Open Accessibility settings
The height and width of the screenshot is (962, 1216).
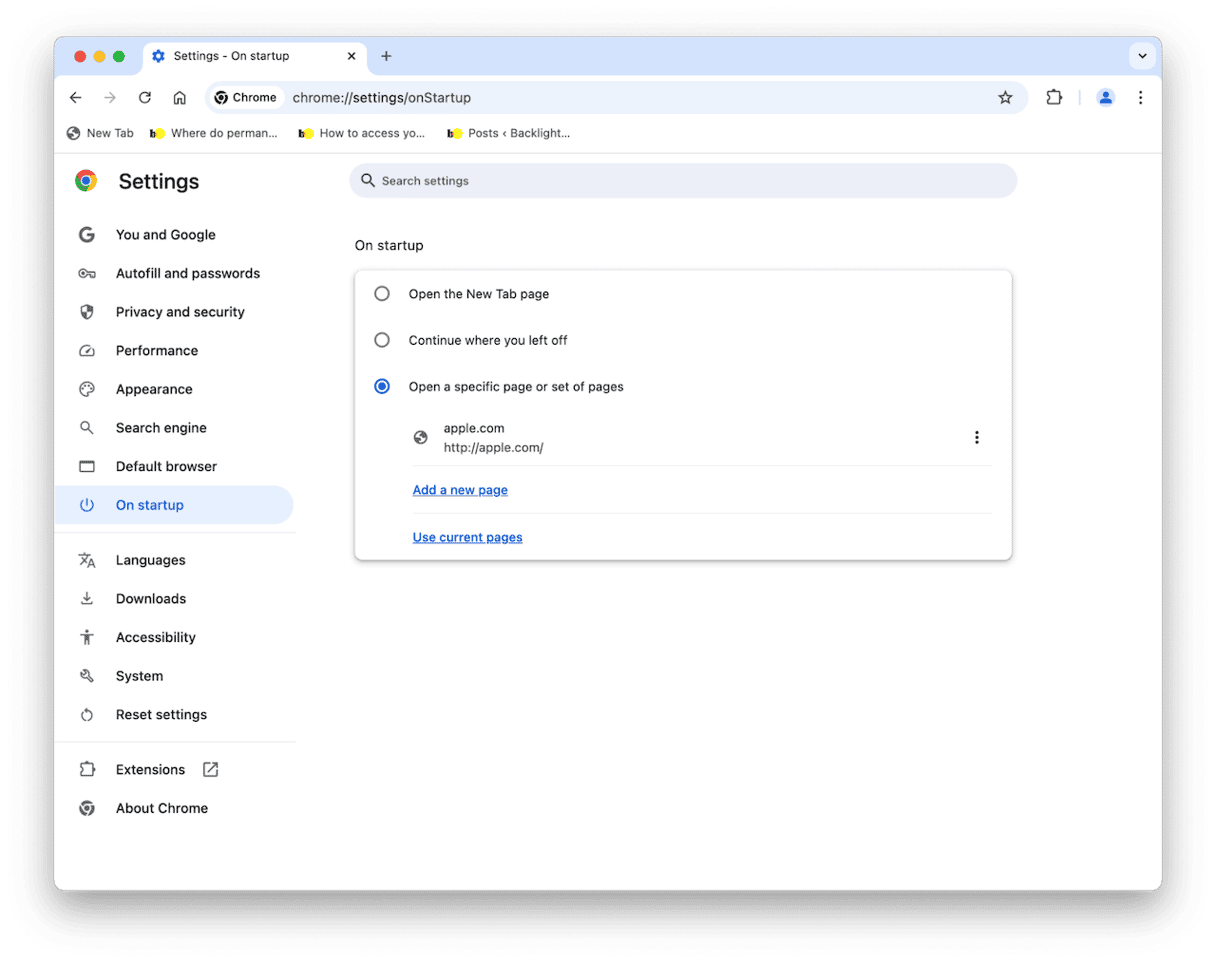[x=174, y=637]
